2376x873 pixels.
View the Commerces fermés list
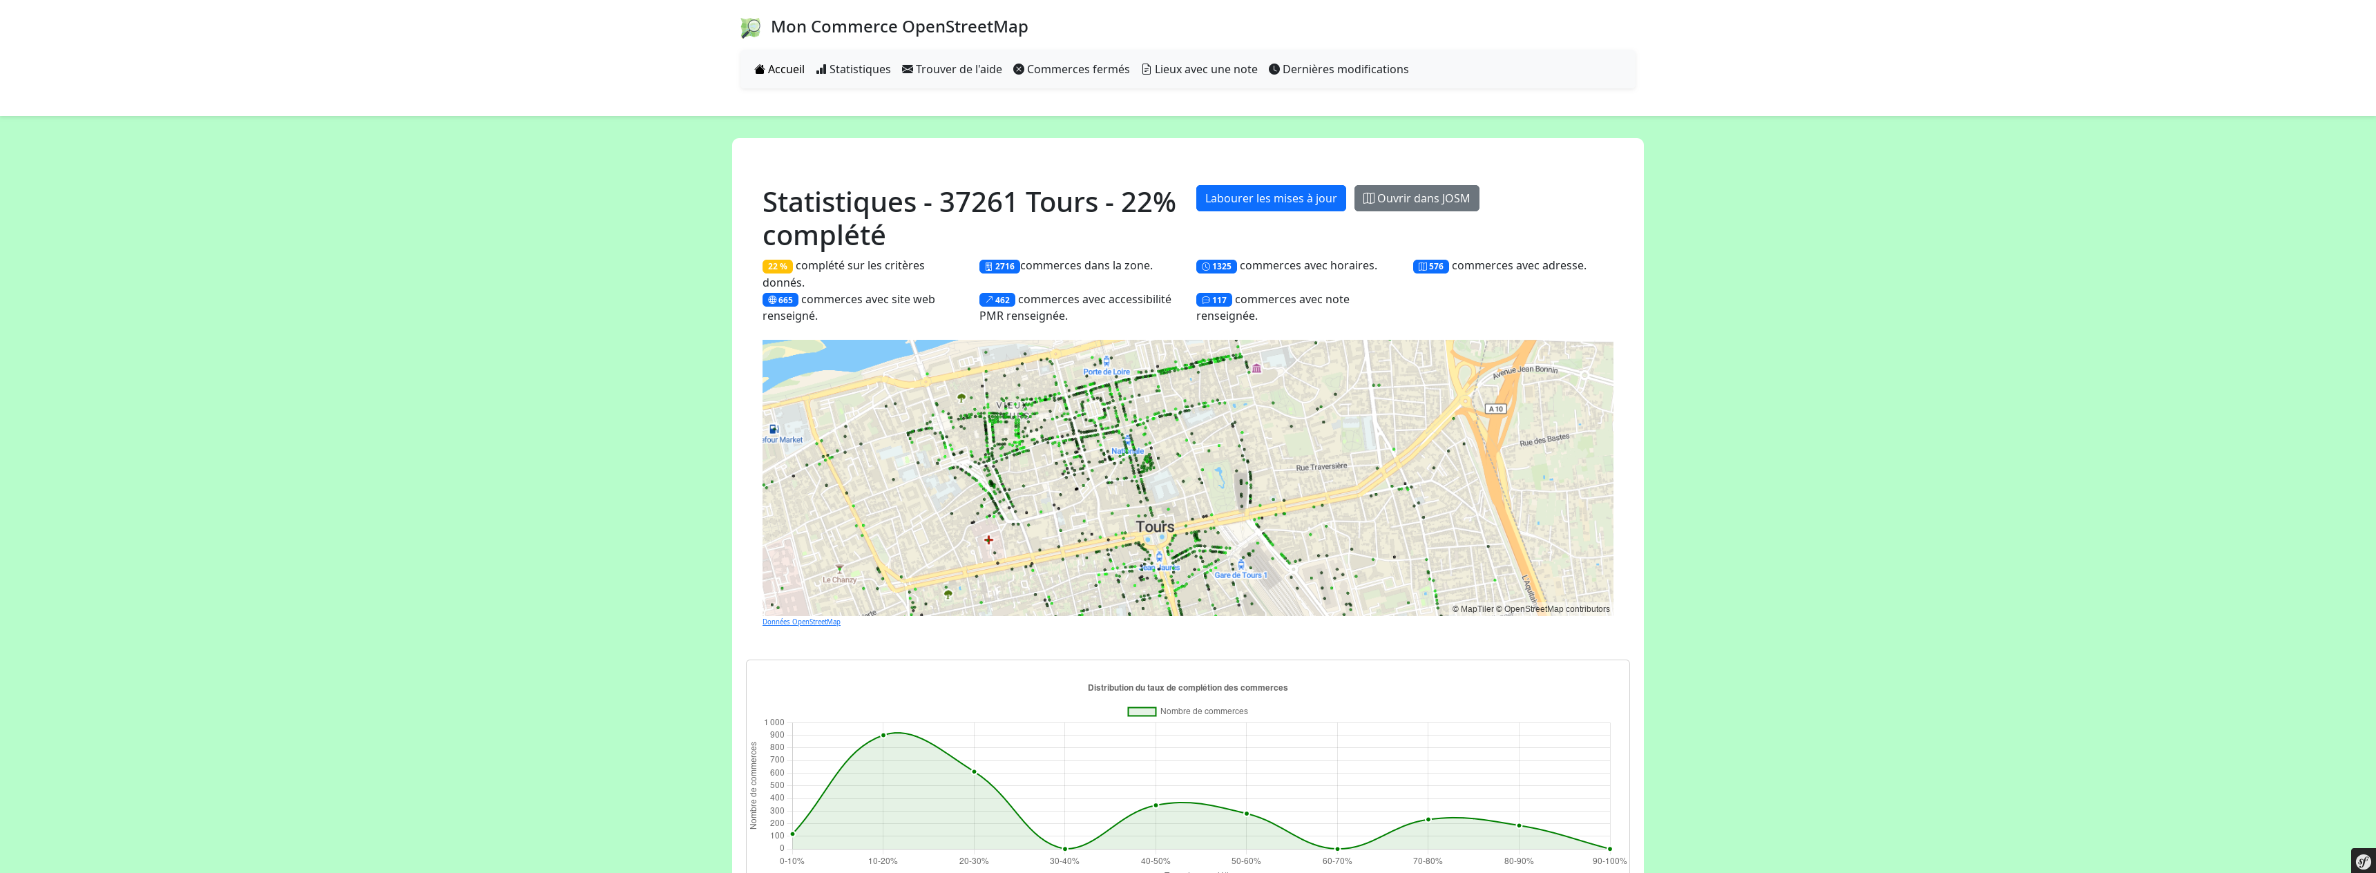[1071, 70]
